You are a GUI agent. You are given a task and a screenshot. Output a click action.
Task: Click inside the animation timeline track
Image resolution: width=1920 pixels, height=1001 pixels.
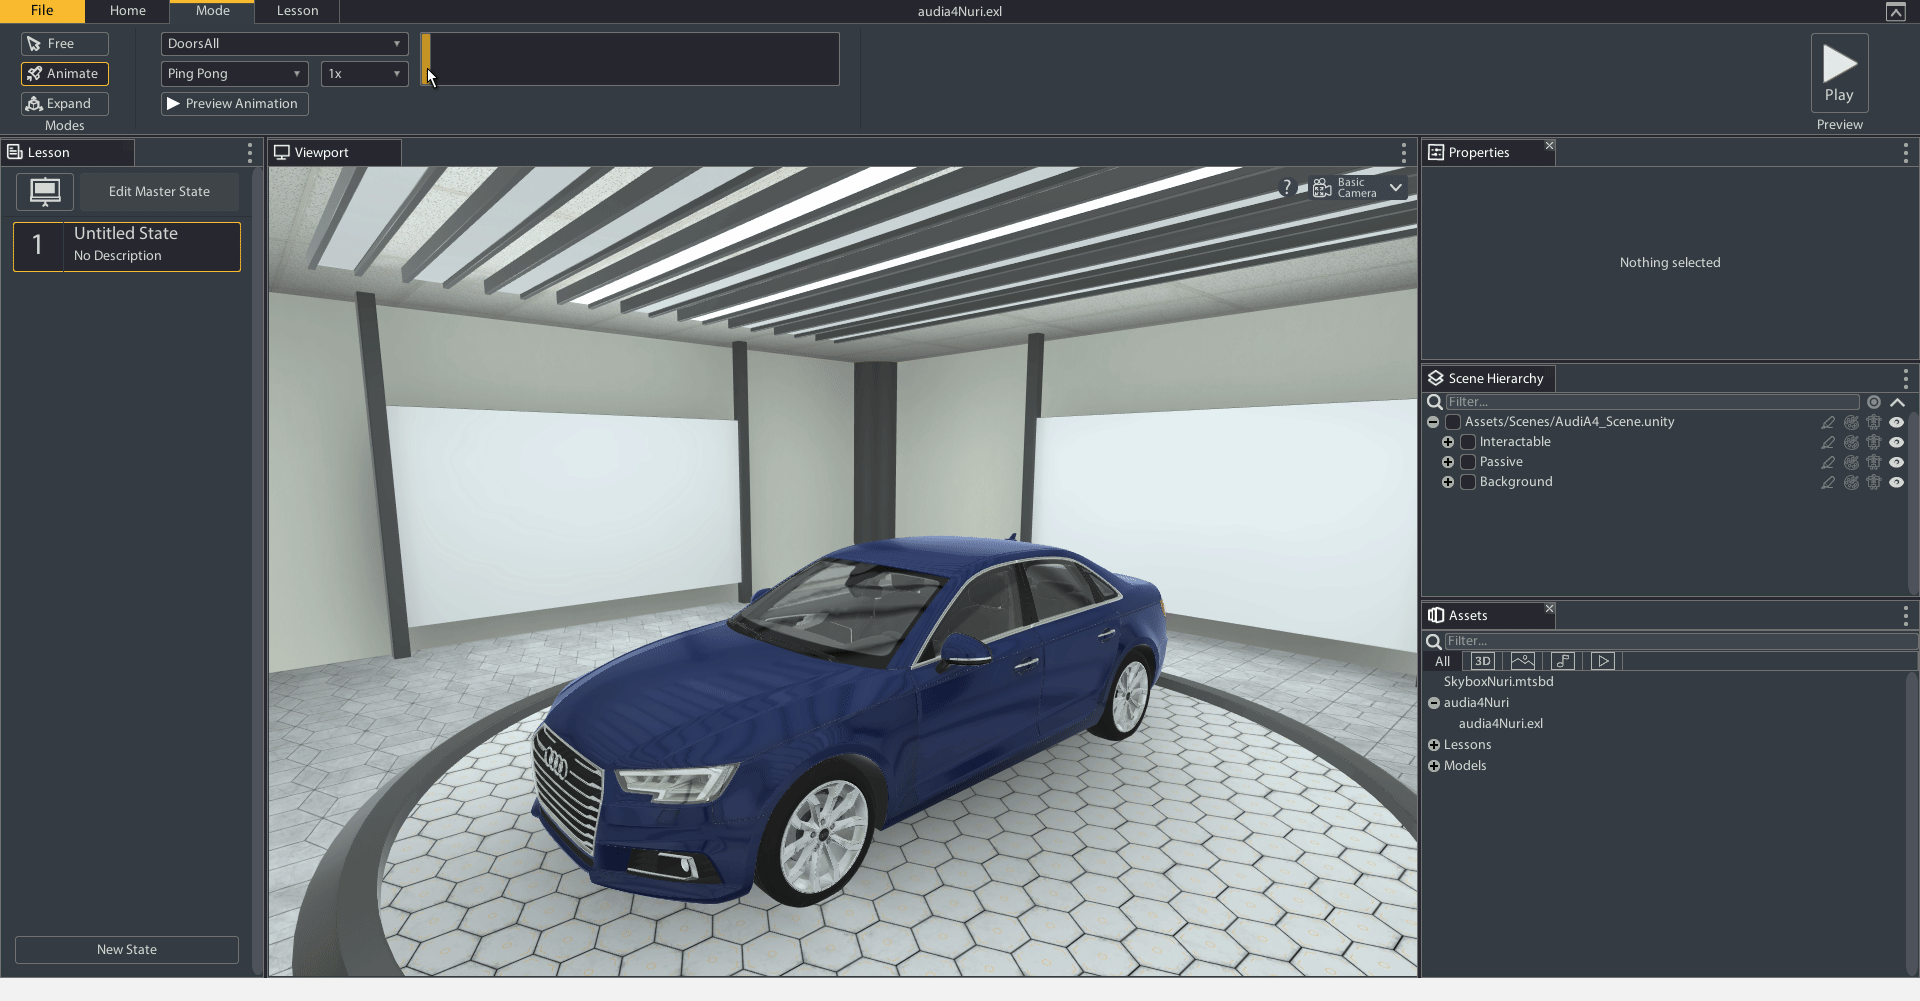pyautogui.click(x=630, y=59)
